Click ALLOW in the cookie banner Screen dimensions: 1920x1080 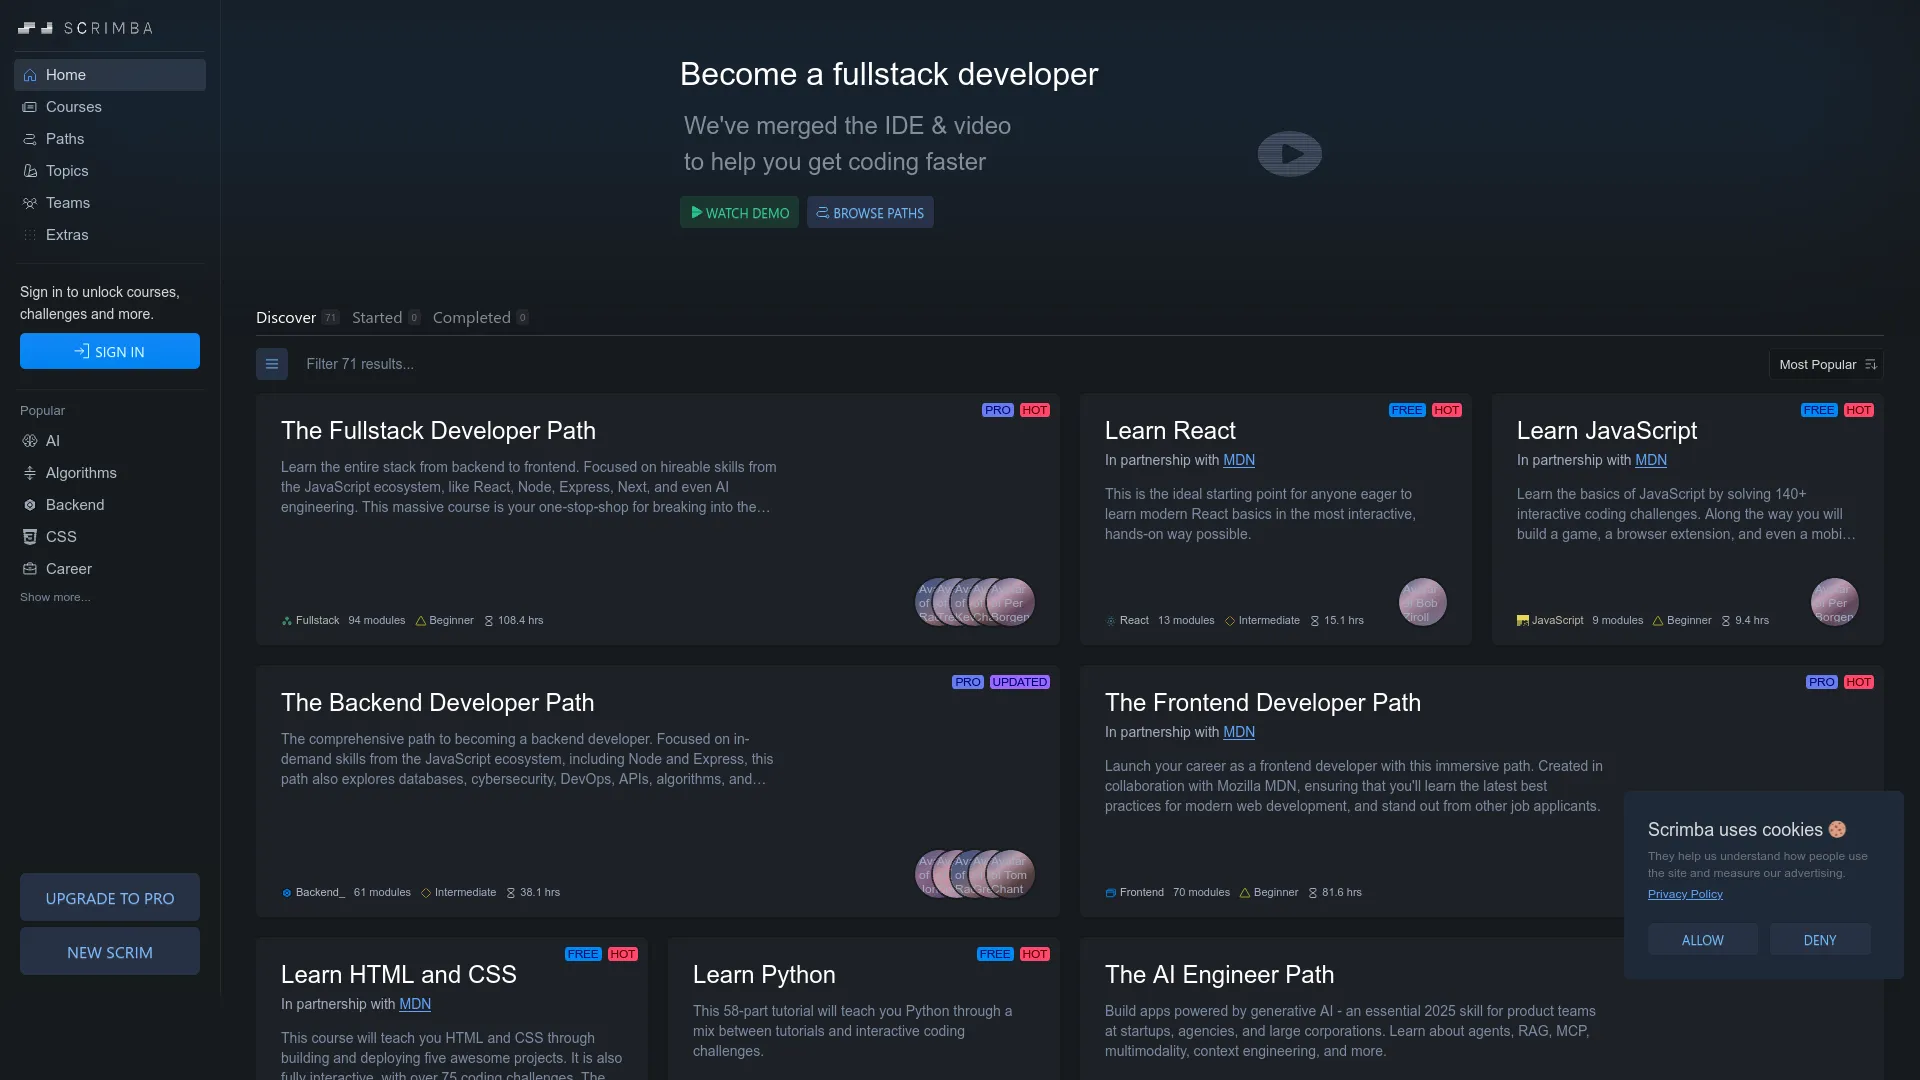coord(1703,940)
